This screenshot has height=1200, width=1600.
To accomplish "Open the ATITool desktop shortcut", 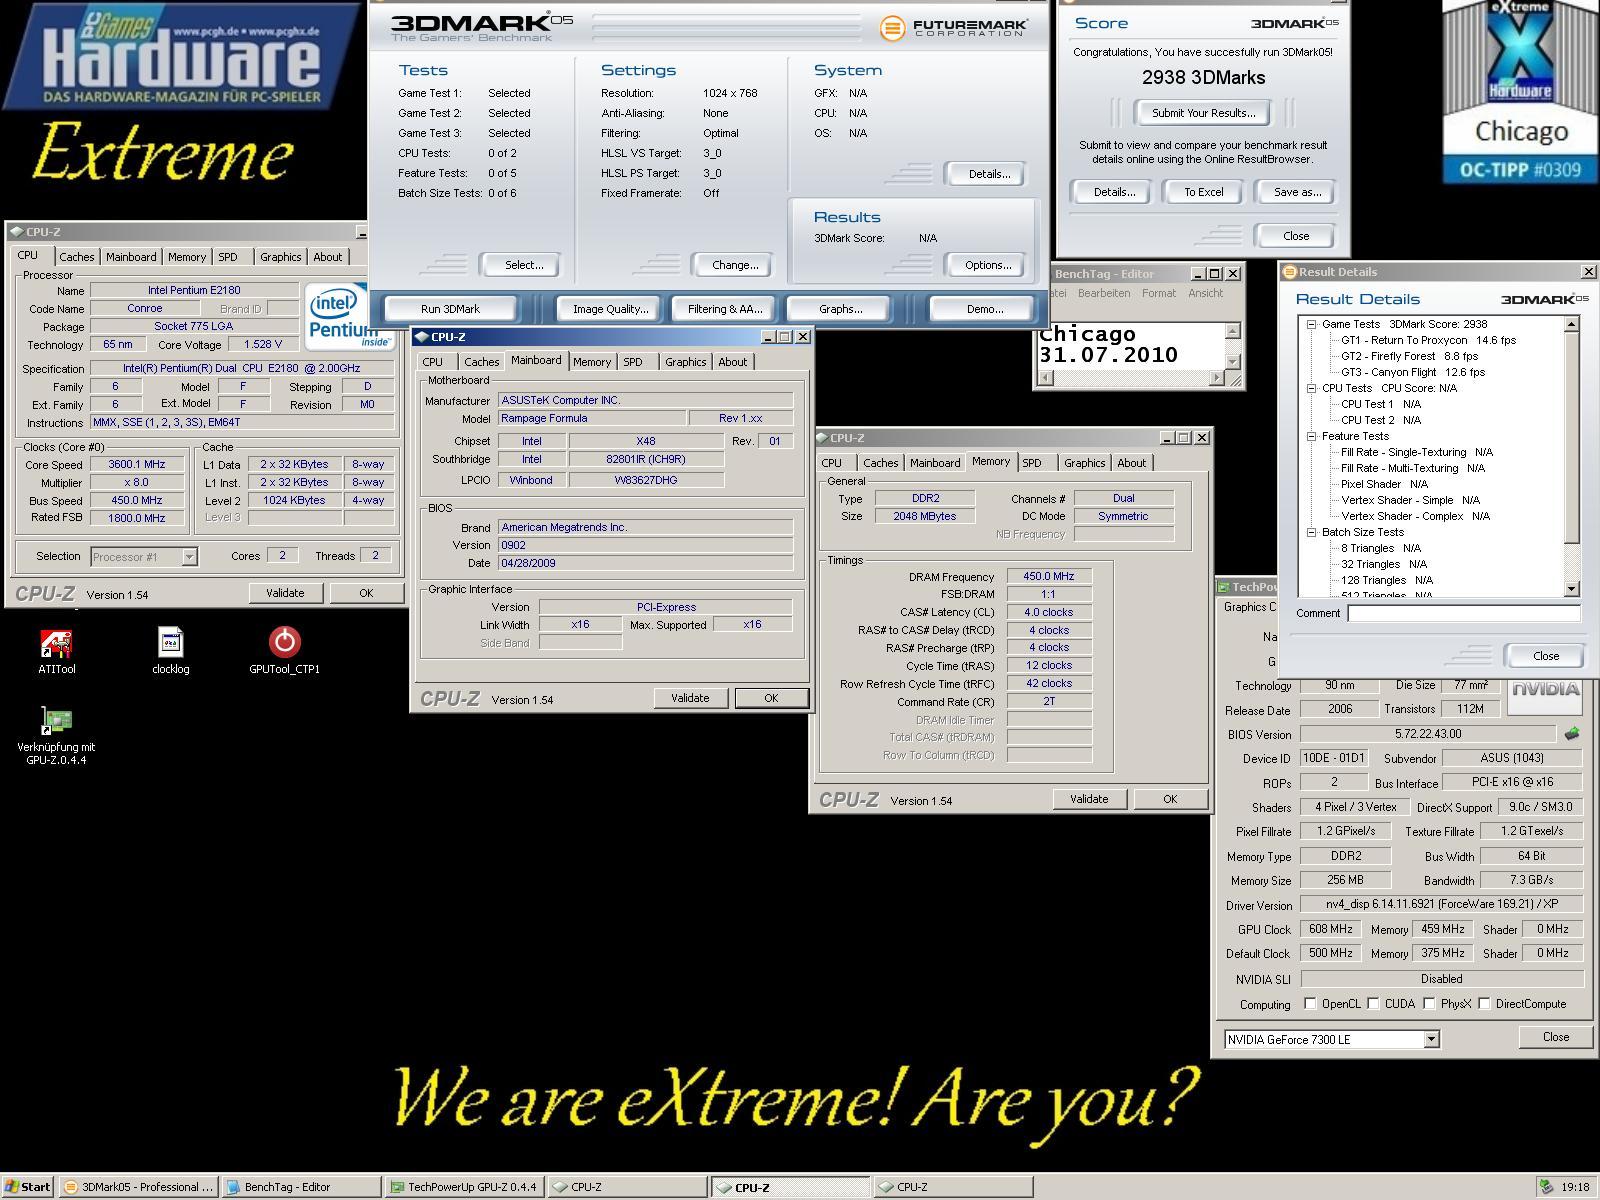I will pyautogui.click(x=56, y=644).
